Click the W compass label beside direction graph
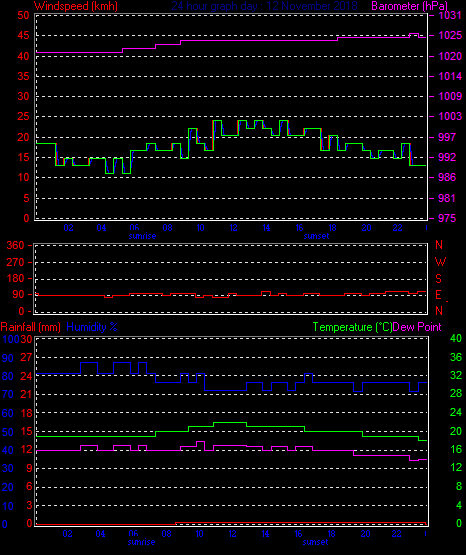The width and height of the screenshot is (466, 555). 440,262
